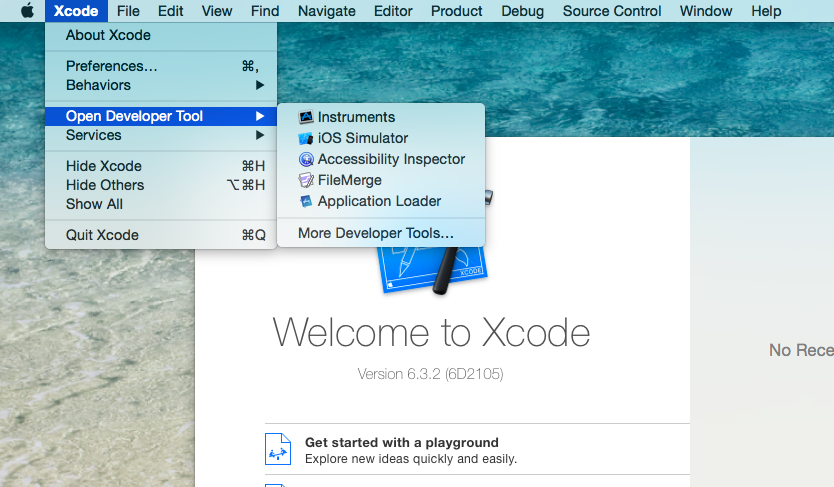
Task: Open the Source Control menu
Action: [x=612, y=11]
